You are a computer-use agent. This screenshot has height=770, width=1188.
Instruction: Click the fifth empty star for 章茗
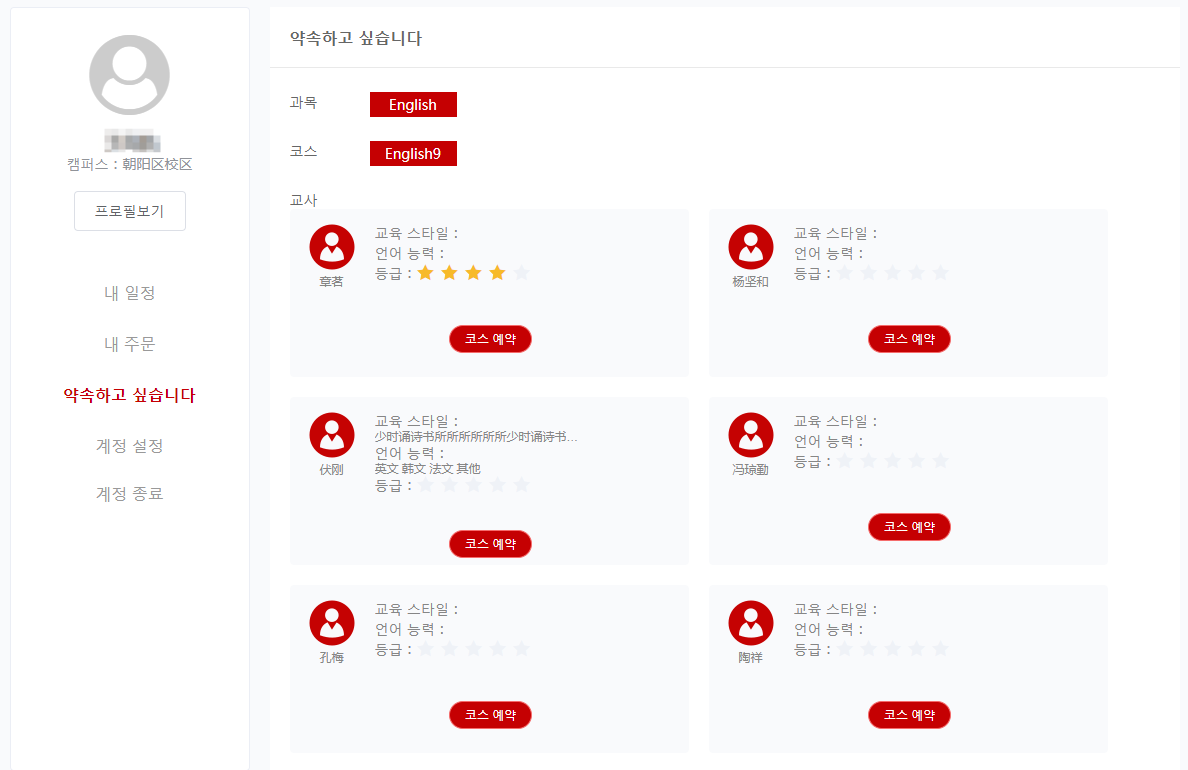click(x=521, y=273)
